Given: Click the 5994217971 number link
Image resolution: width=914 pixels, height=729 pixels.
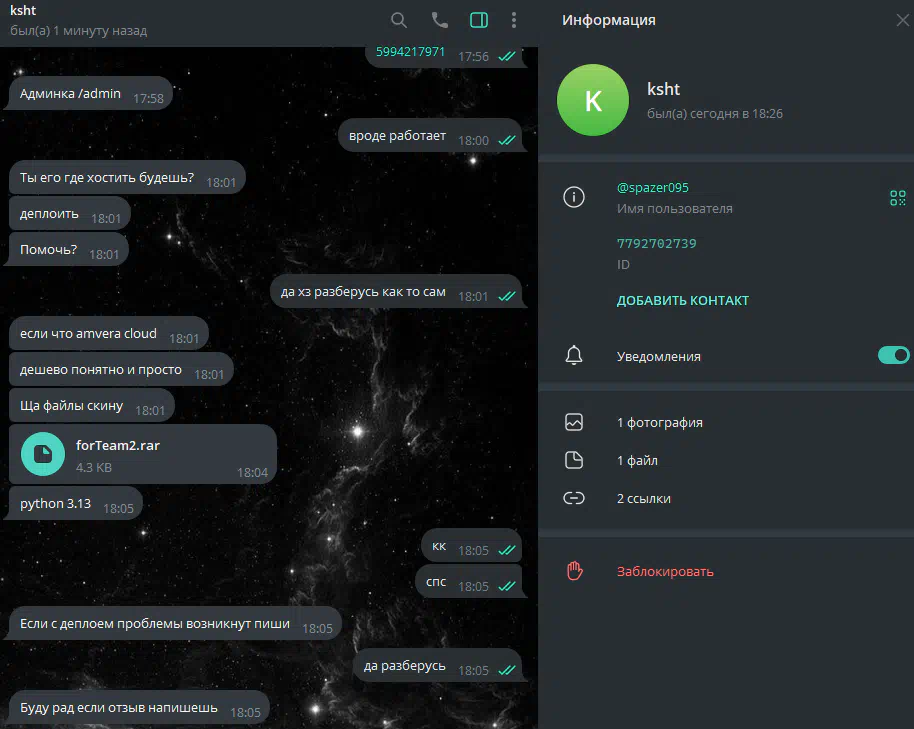Looking at the screenshot, I should [x=410, y=52].
